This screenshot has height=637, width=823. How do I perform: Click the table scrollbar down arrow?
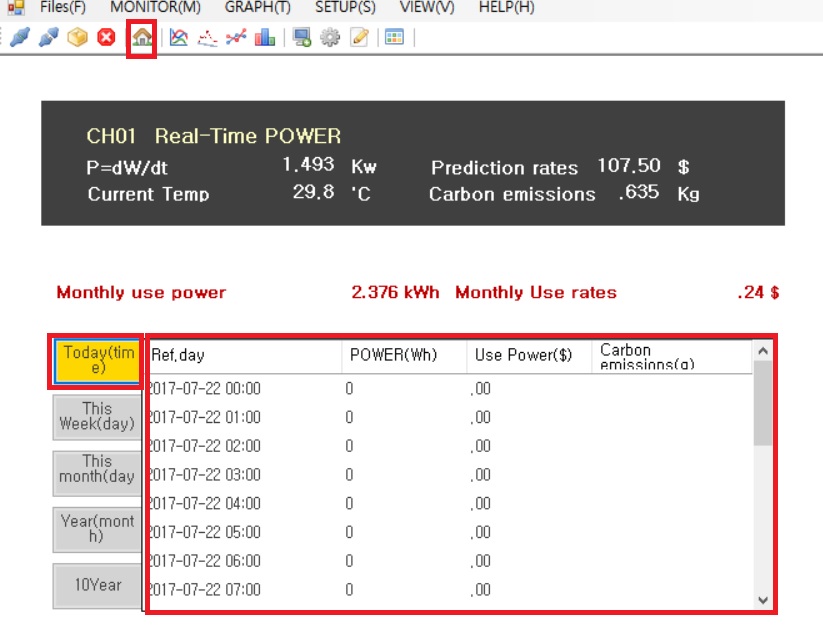763,600
